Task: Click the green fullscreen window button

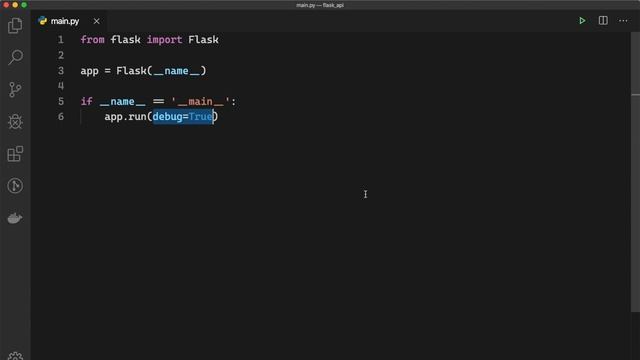Action: click(24, 5)
